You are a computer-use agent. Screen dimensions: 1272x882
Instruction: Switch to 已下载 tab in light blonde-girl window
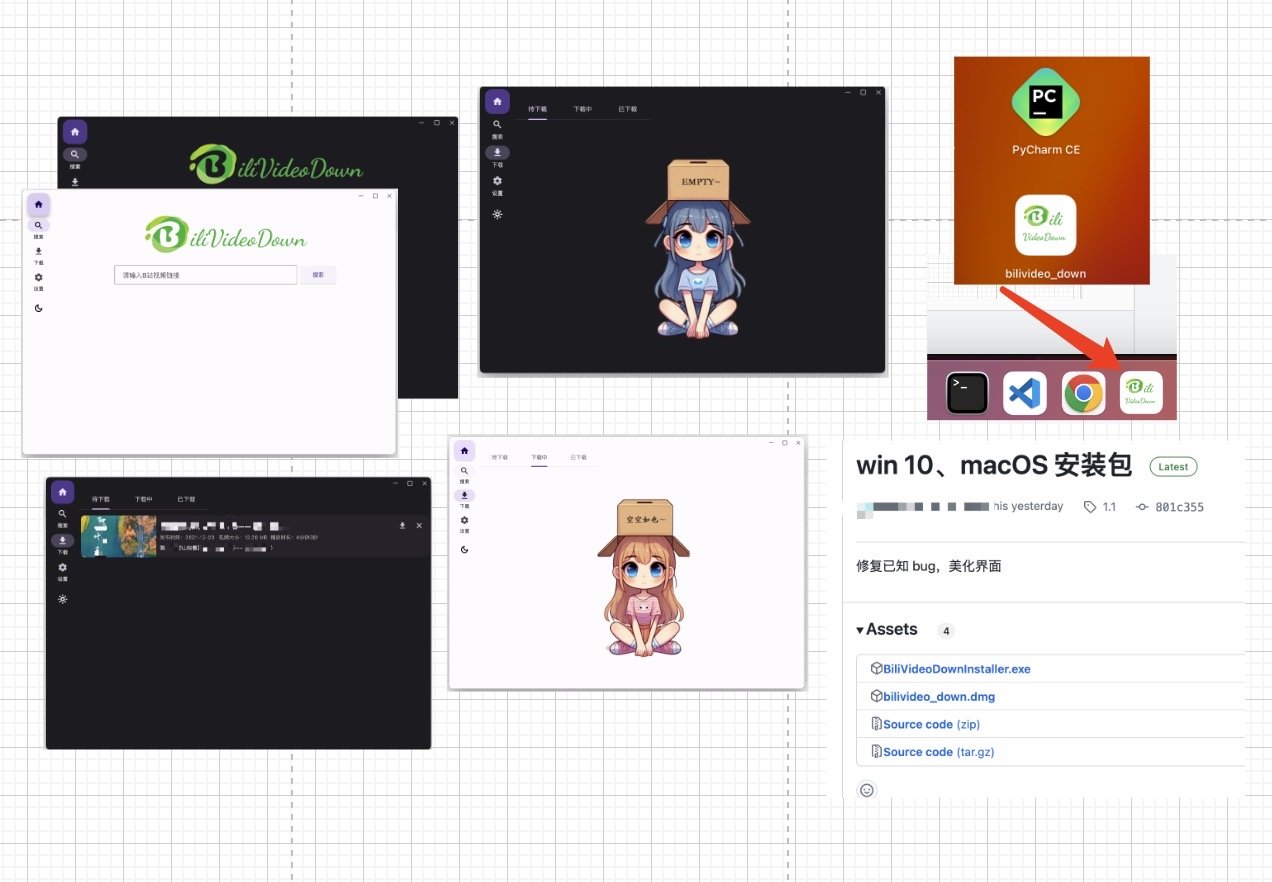point(579,457)
